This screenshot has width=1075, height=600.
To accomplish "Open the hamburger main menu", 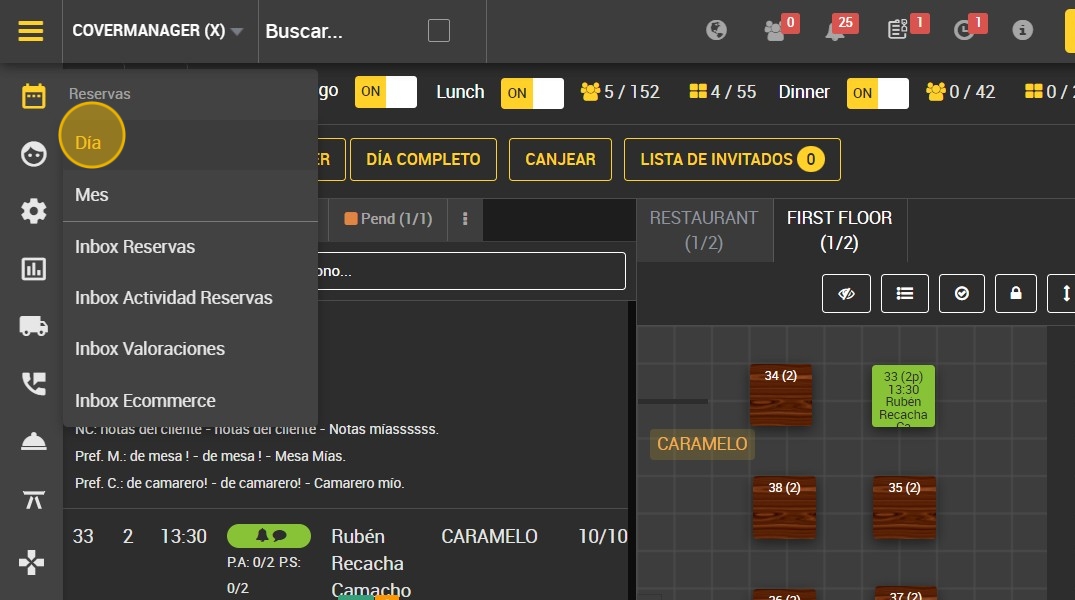I will point(31,31).
